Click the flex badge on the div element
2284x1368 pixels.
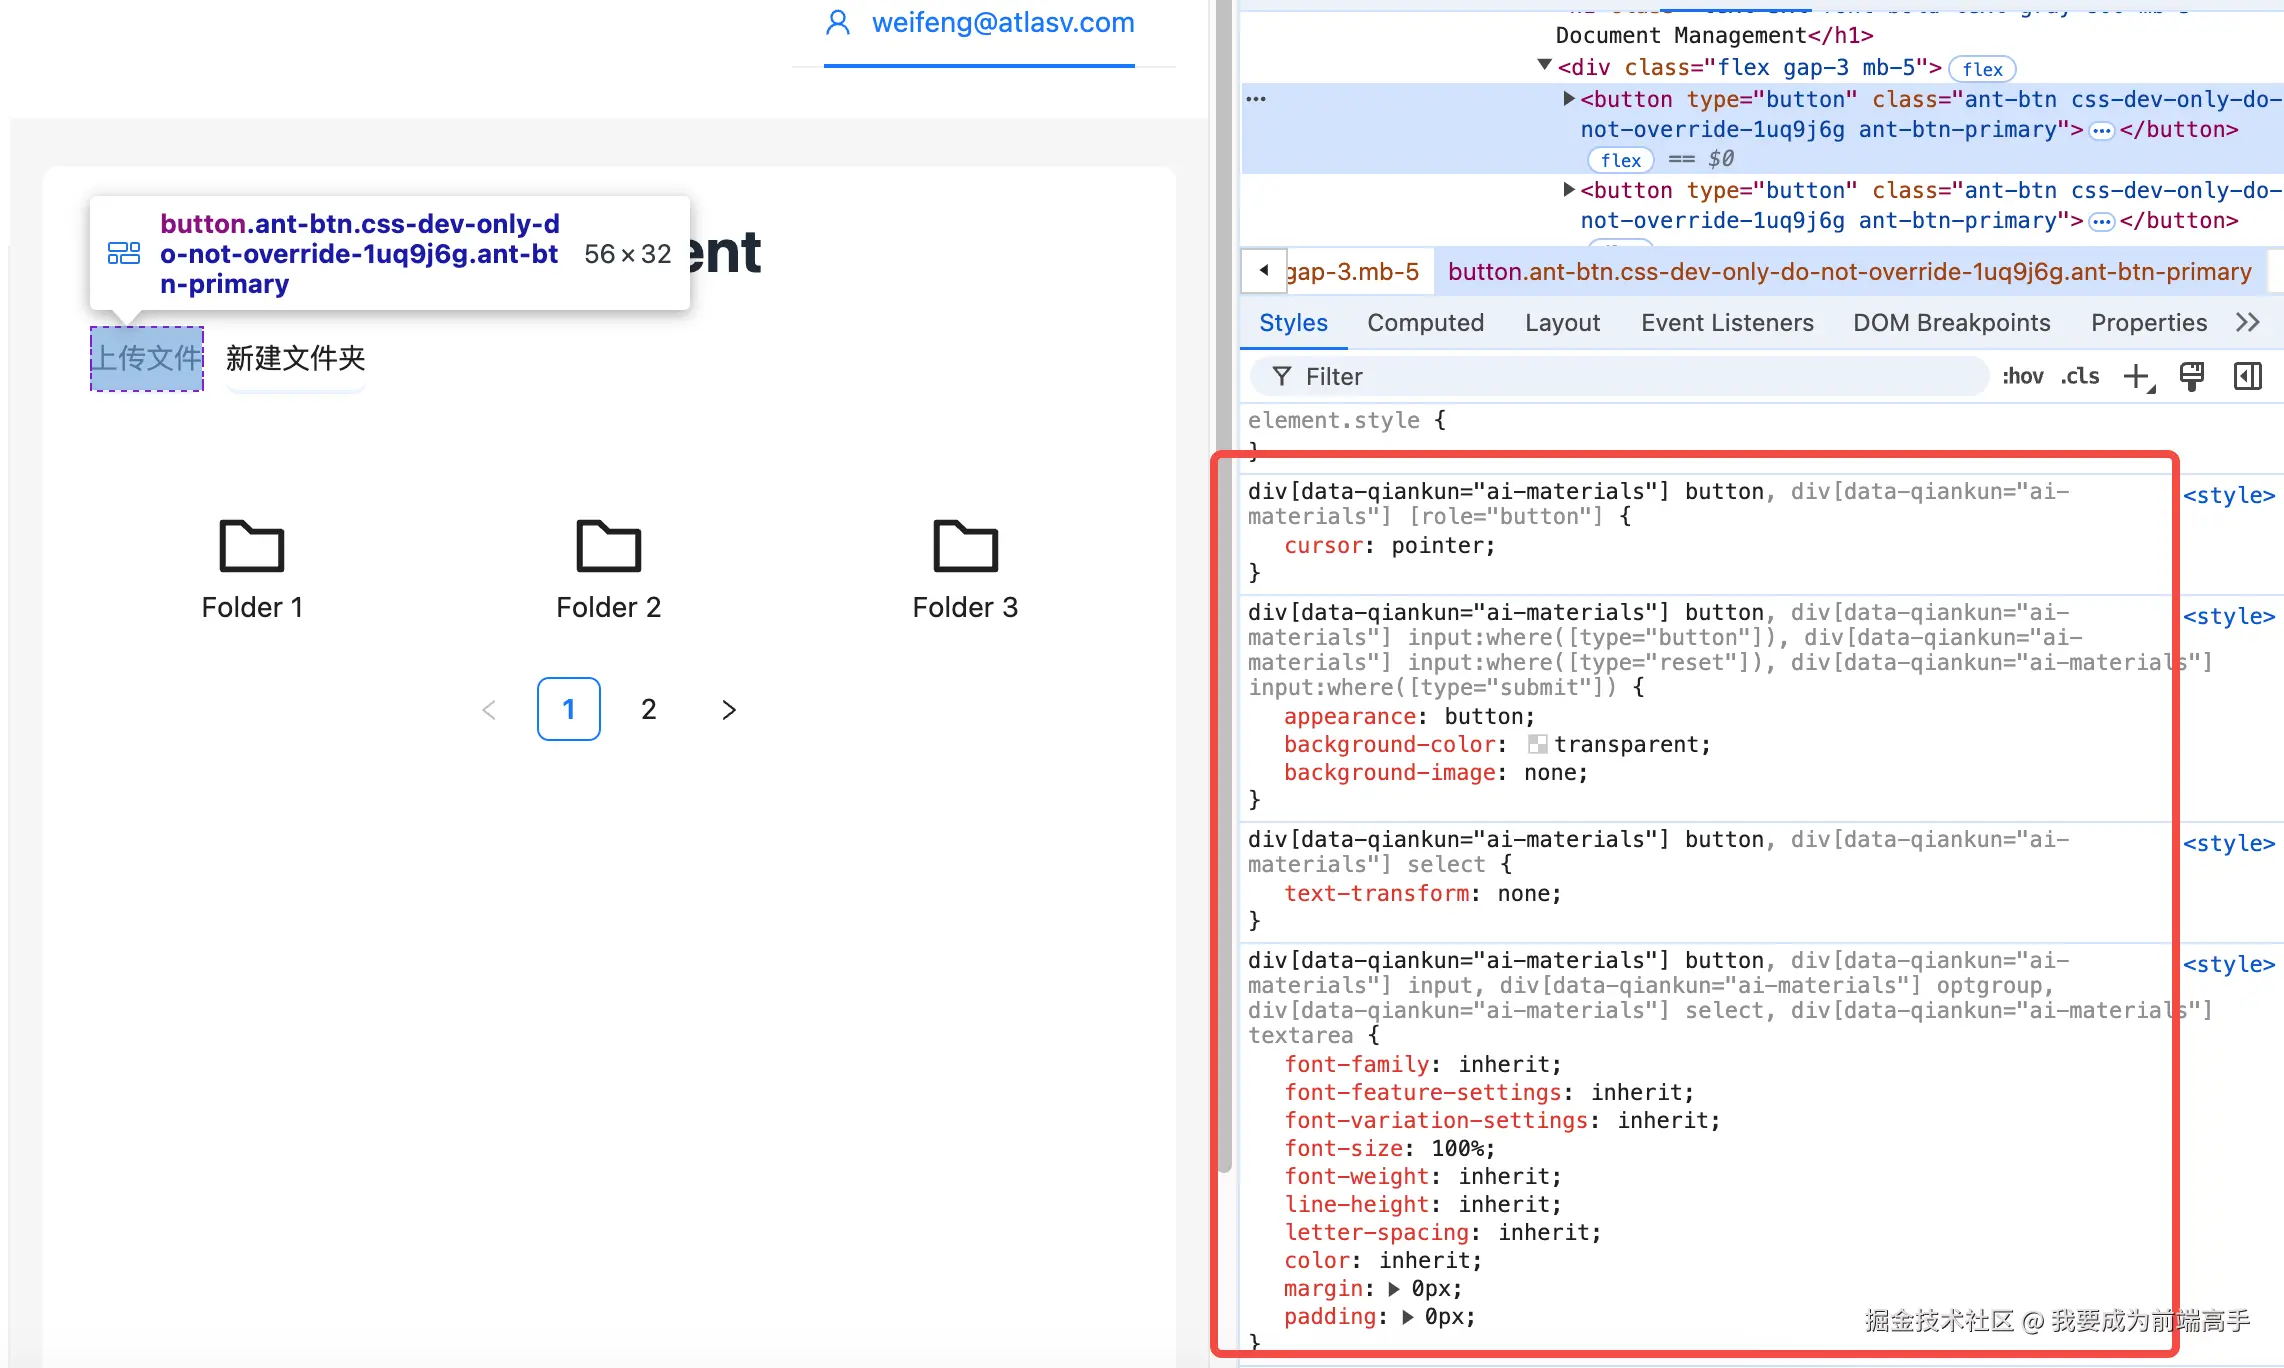[1981, 69]
